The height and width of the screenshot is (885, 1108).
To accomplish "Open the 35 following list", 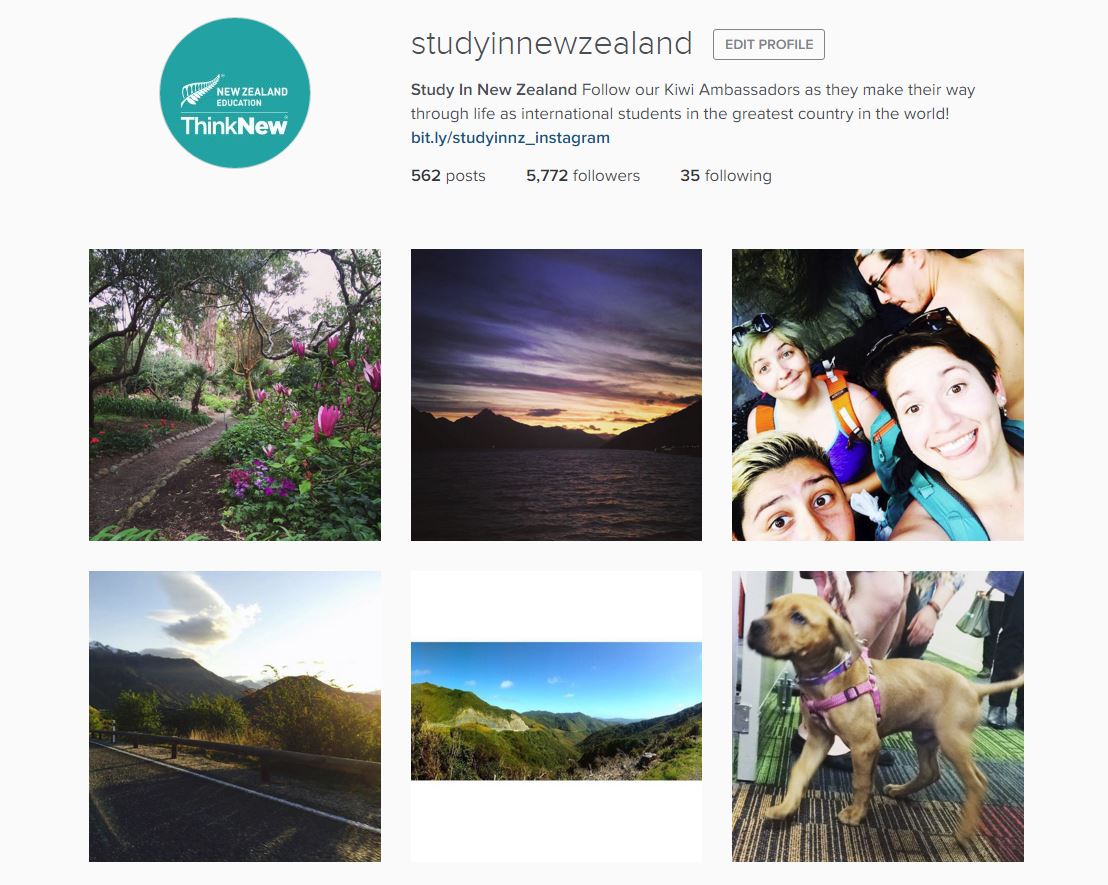I will (x=726, y=175).
